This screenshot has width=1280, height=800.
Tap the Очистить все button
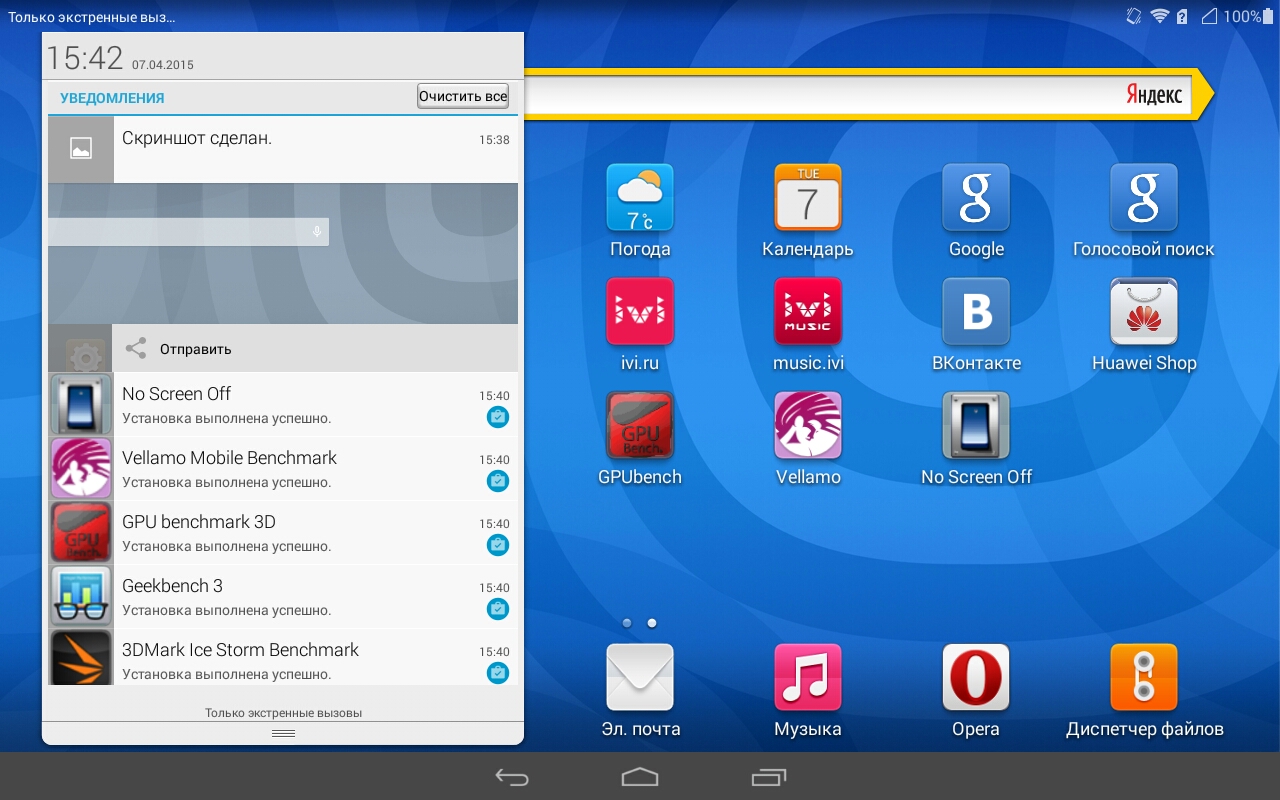(x=463, y=97)
